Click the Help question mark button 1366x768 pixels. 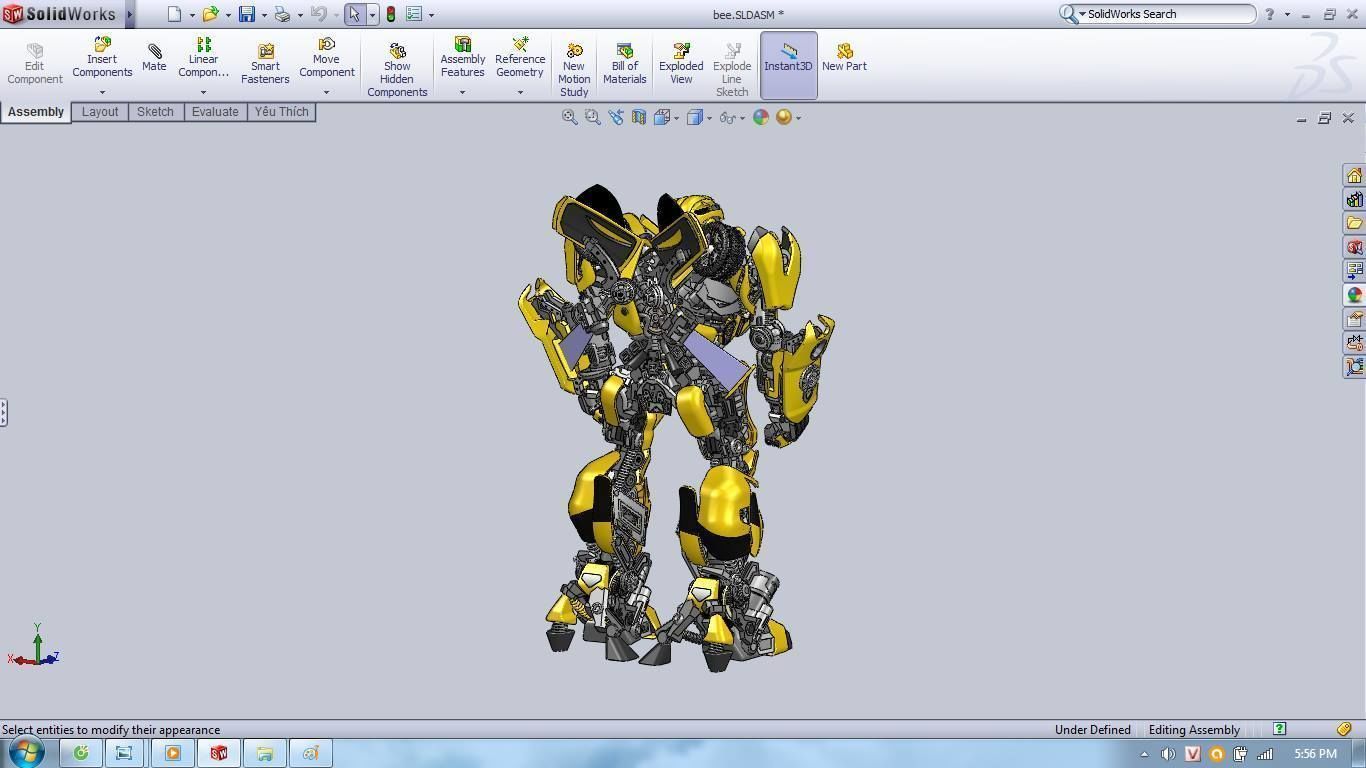pos(1270,14)
